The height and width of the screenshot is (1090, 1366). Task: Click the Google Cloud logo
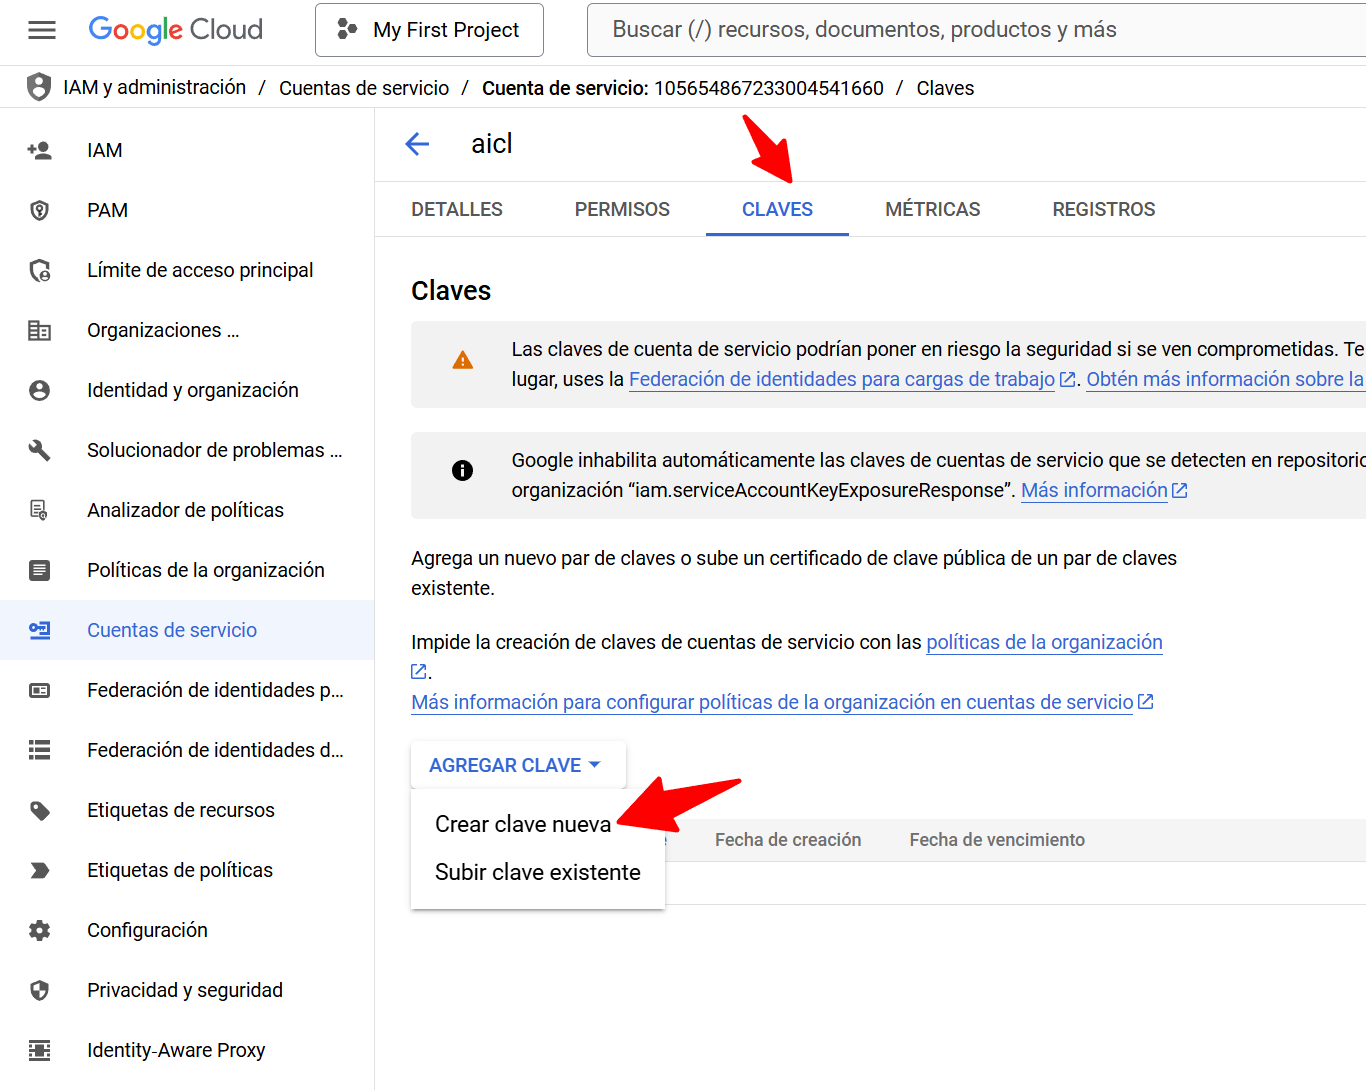176,30
